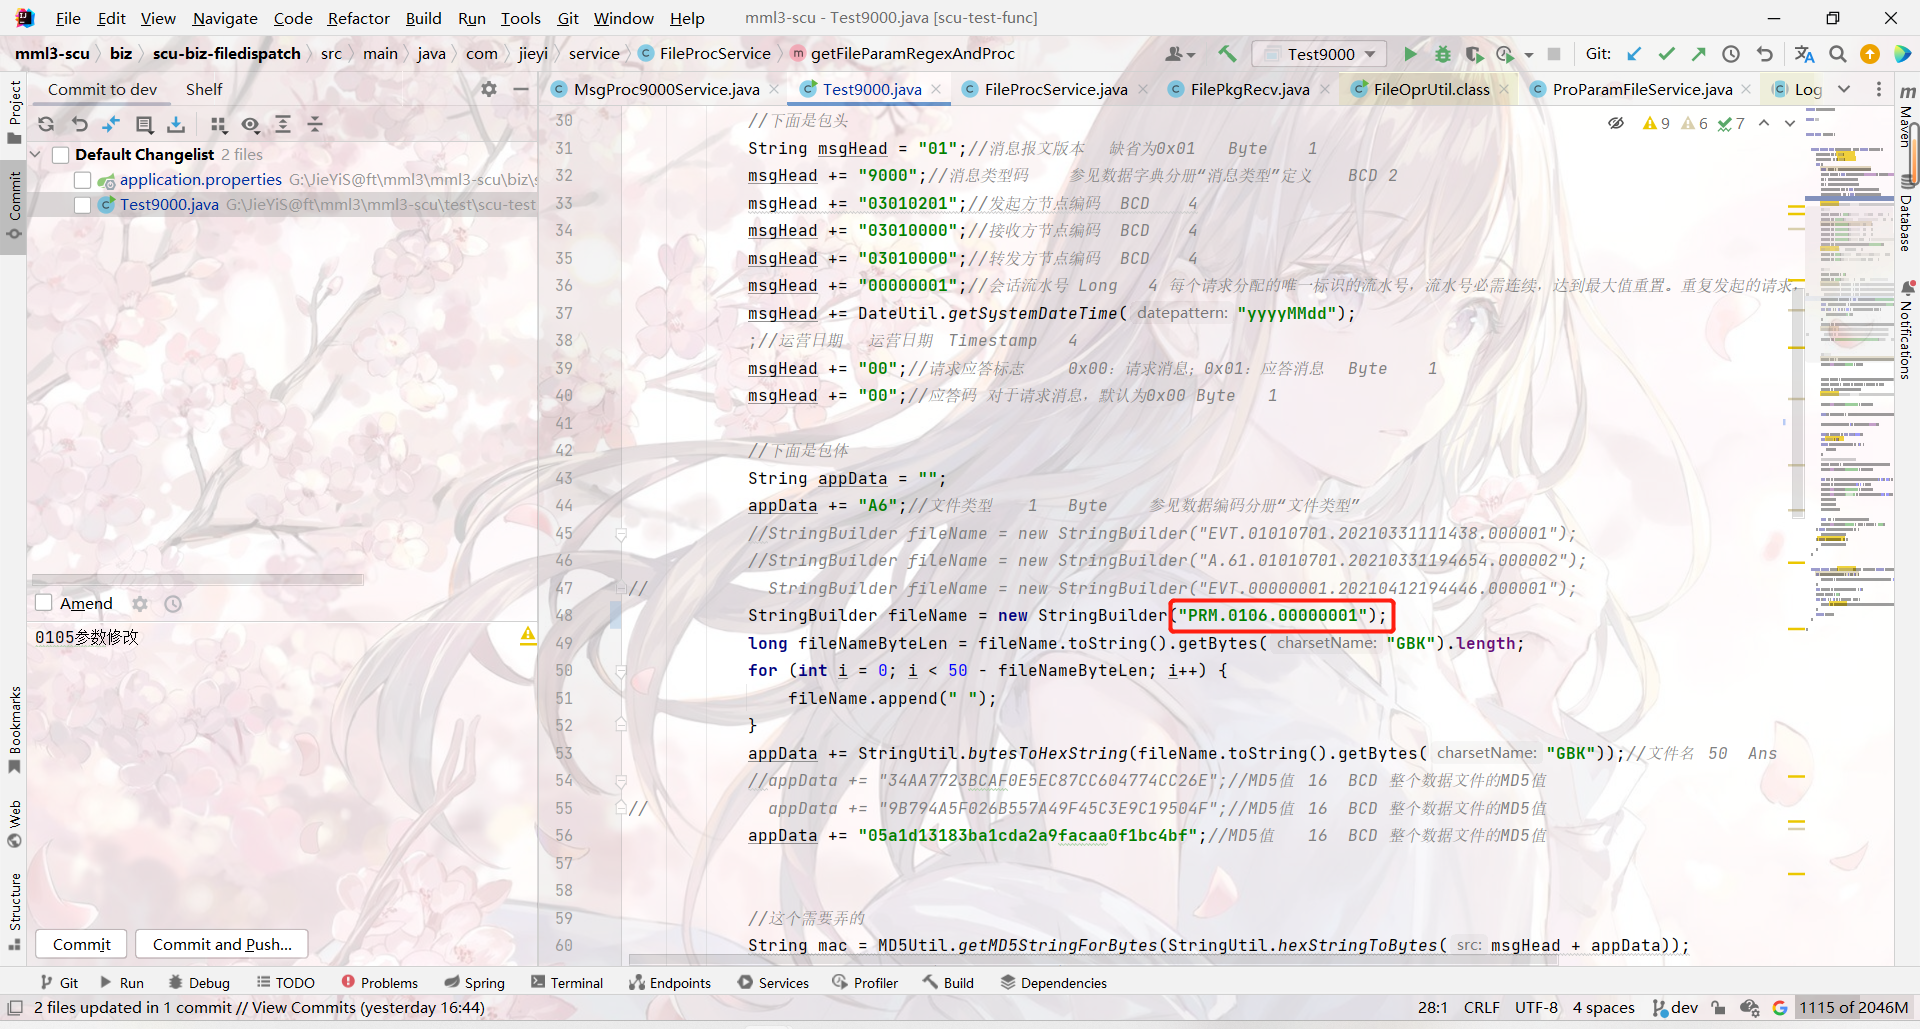Open Git history clock icon
The height and width of the screenshot is (1029, 1920).
[1731, 54]
